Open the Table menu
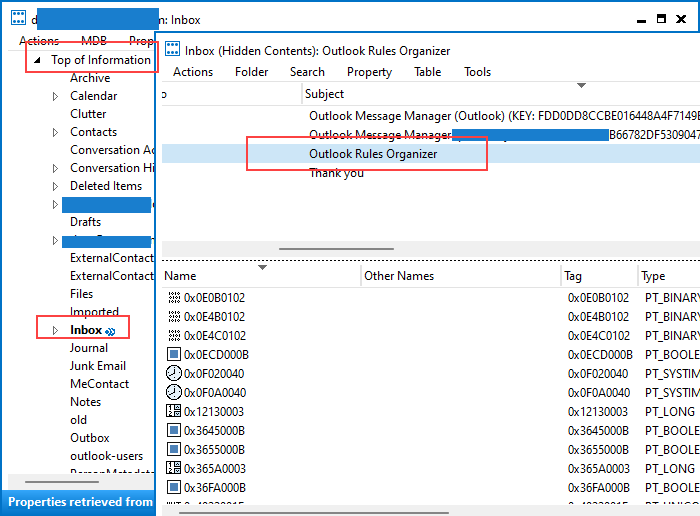This screenshot has height=516, width=700. [x=427, y=72]
